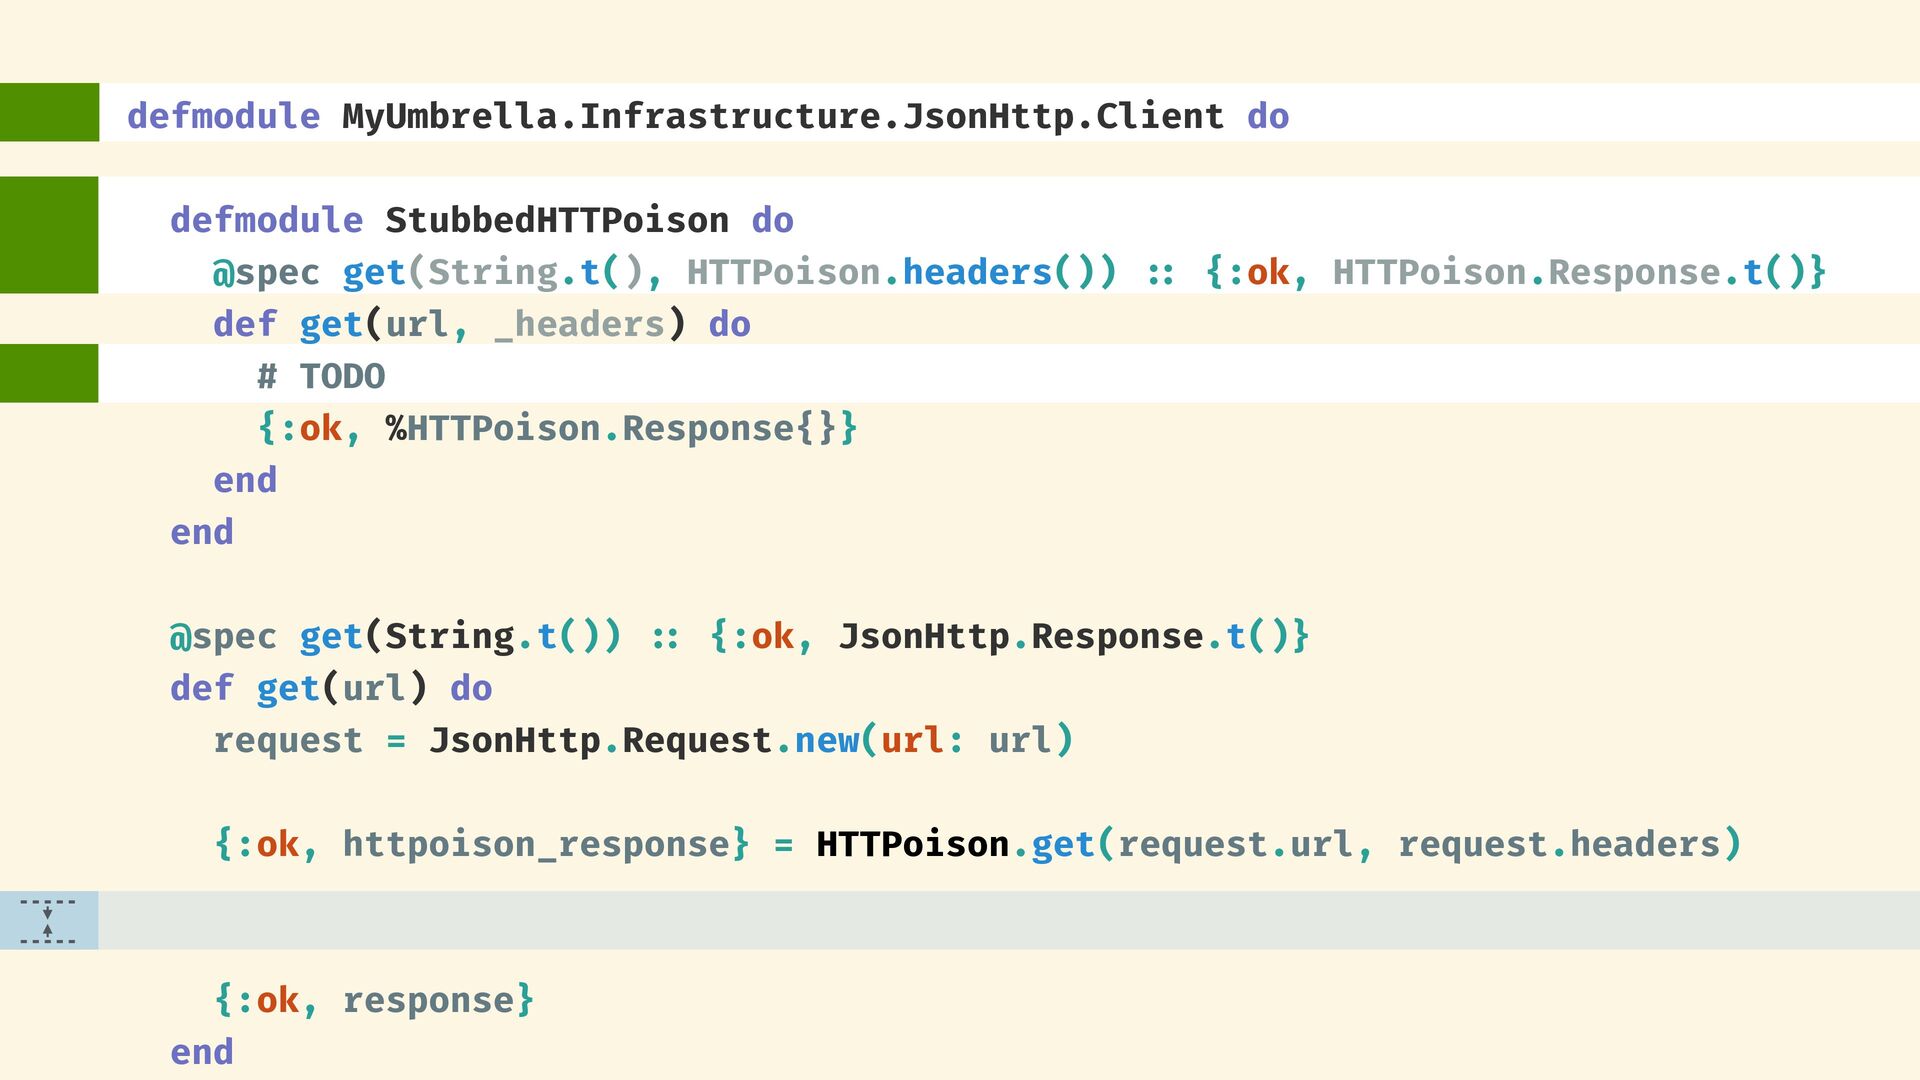This screenshot has height=1080, width=1920.
Task: Click 'MyUmbrella.Infrastructure.JsonHttp.Client' module name
Action: [x=783, y=116]
